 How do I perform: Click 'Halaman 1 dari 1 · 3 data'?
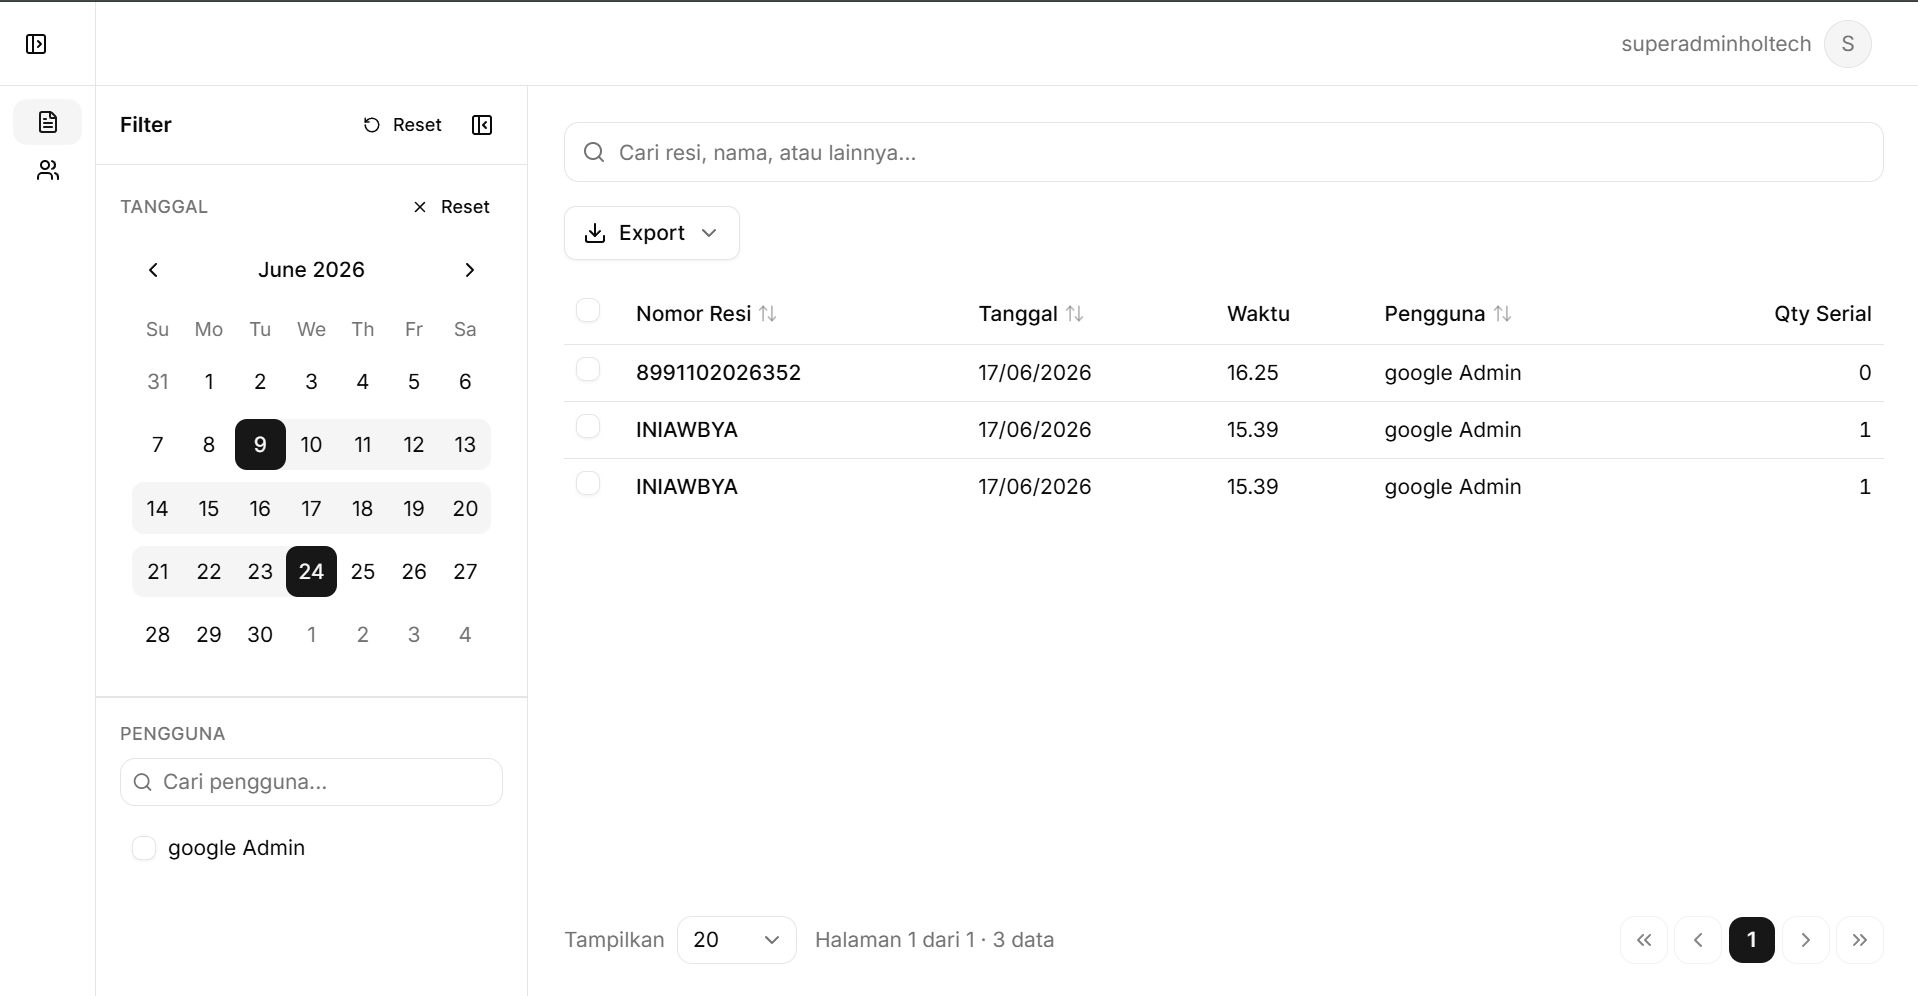[x=934, y=940]
